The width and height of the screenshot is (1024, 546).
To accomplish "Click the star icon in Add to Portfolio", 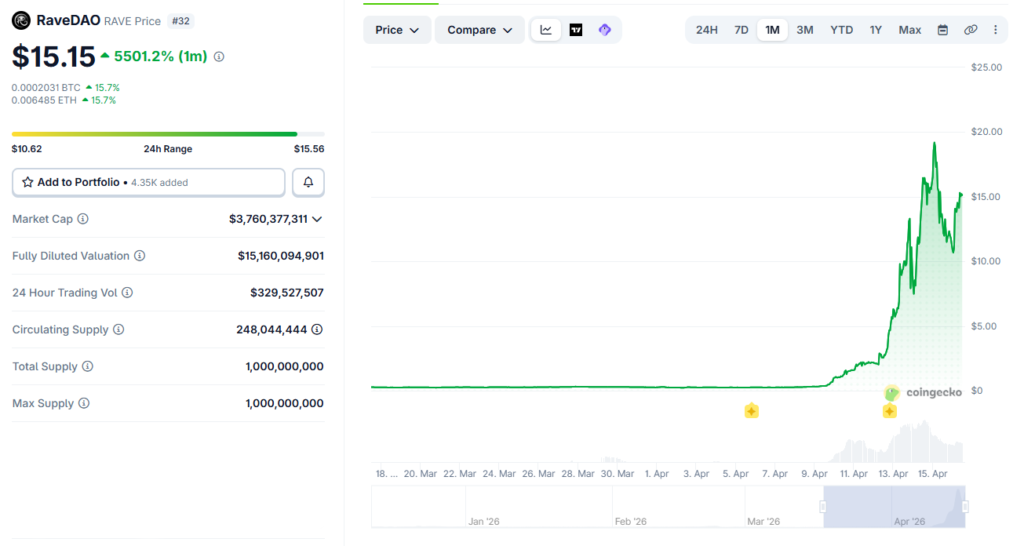I will click(27, 182).
